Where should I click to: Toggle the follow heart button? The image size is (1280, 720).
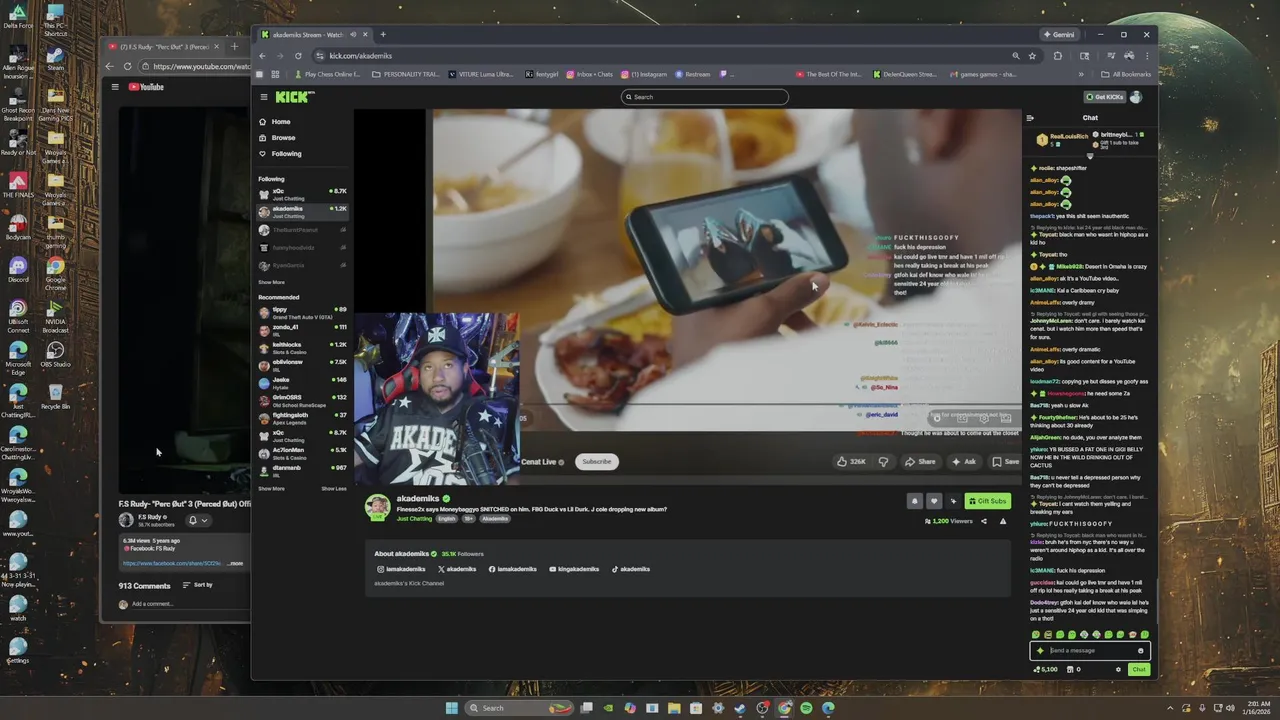point(934,501)
